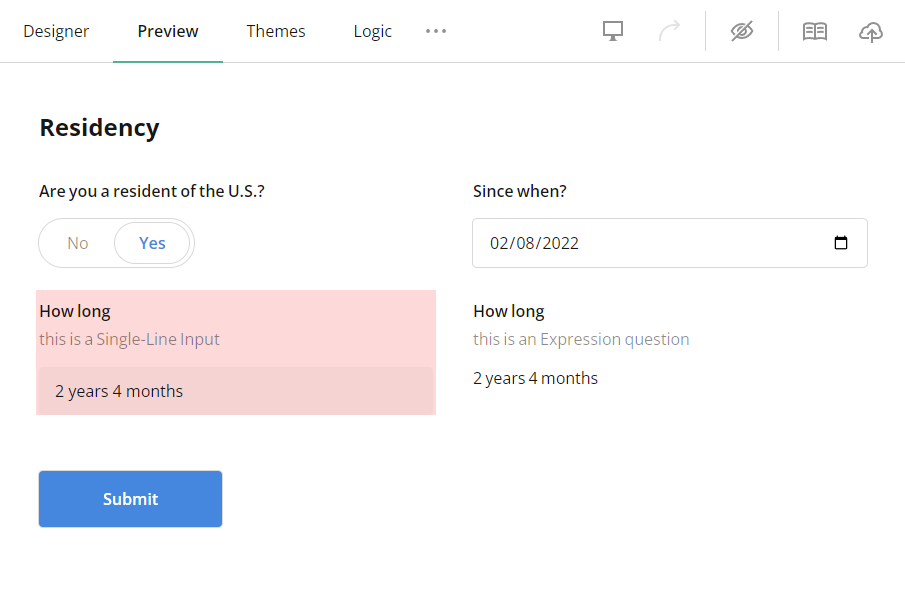The image size is (905, 598).
Task: Expand the three-dot more tabs menu
Action: click(436, 31)
